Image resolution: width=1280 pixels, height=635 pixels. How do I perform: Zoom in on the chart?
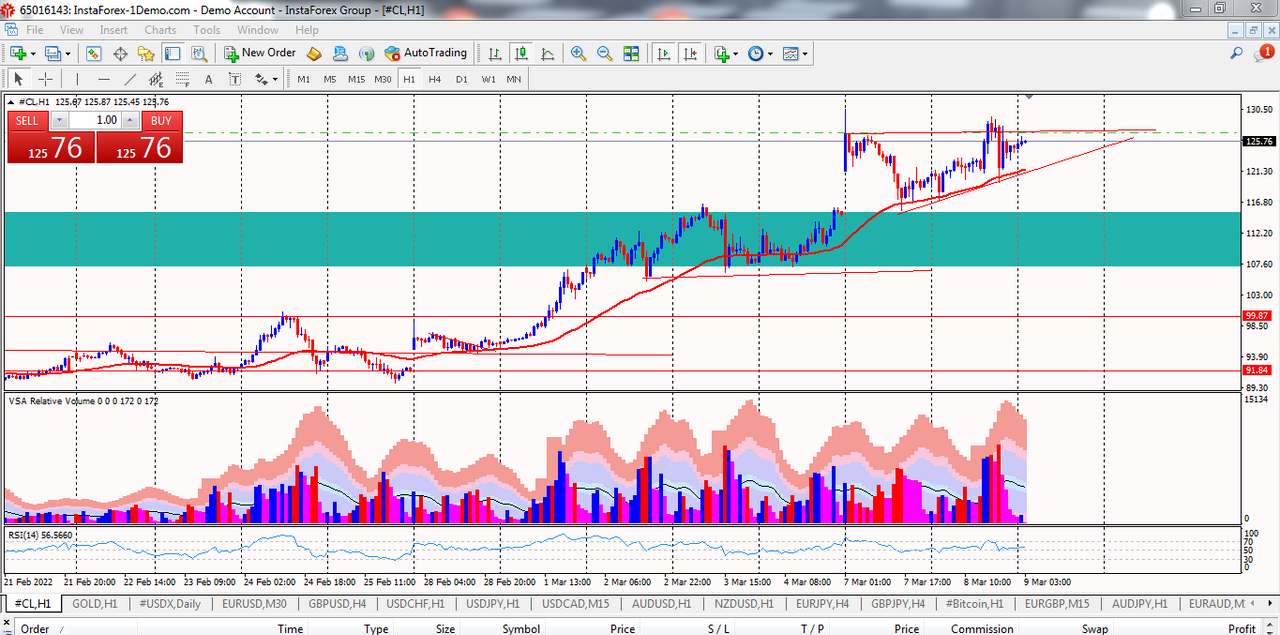click(578, 53)
